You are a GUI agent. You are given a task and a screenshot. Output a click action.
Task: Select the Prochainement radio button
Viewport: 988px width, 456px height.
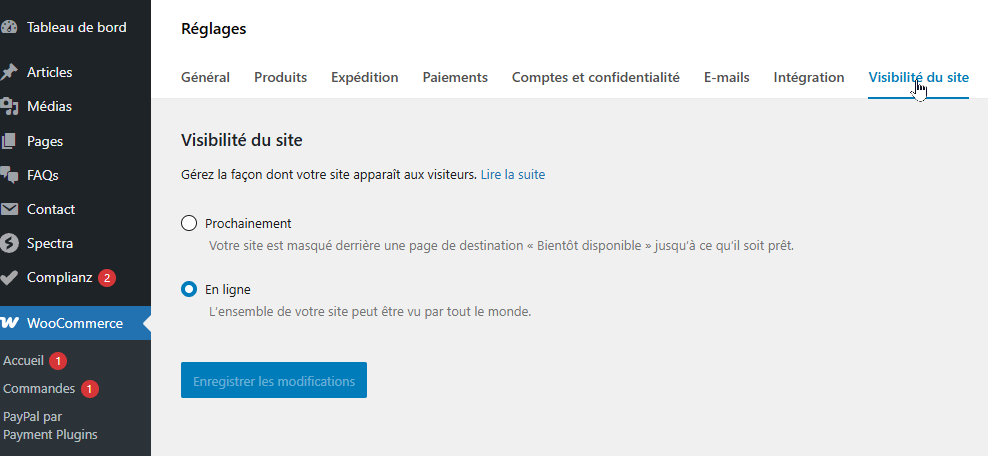click(x=189, y=223)
